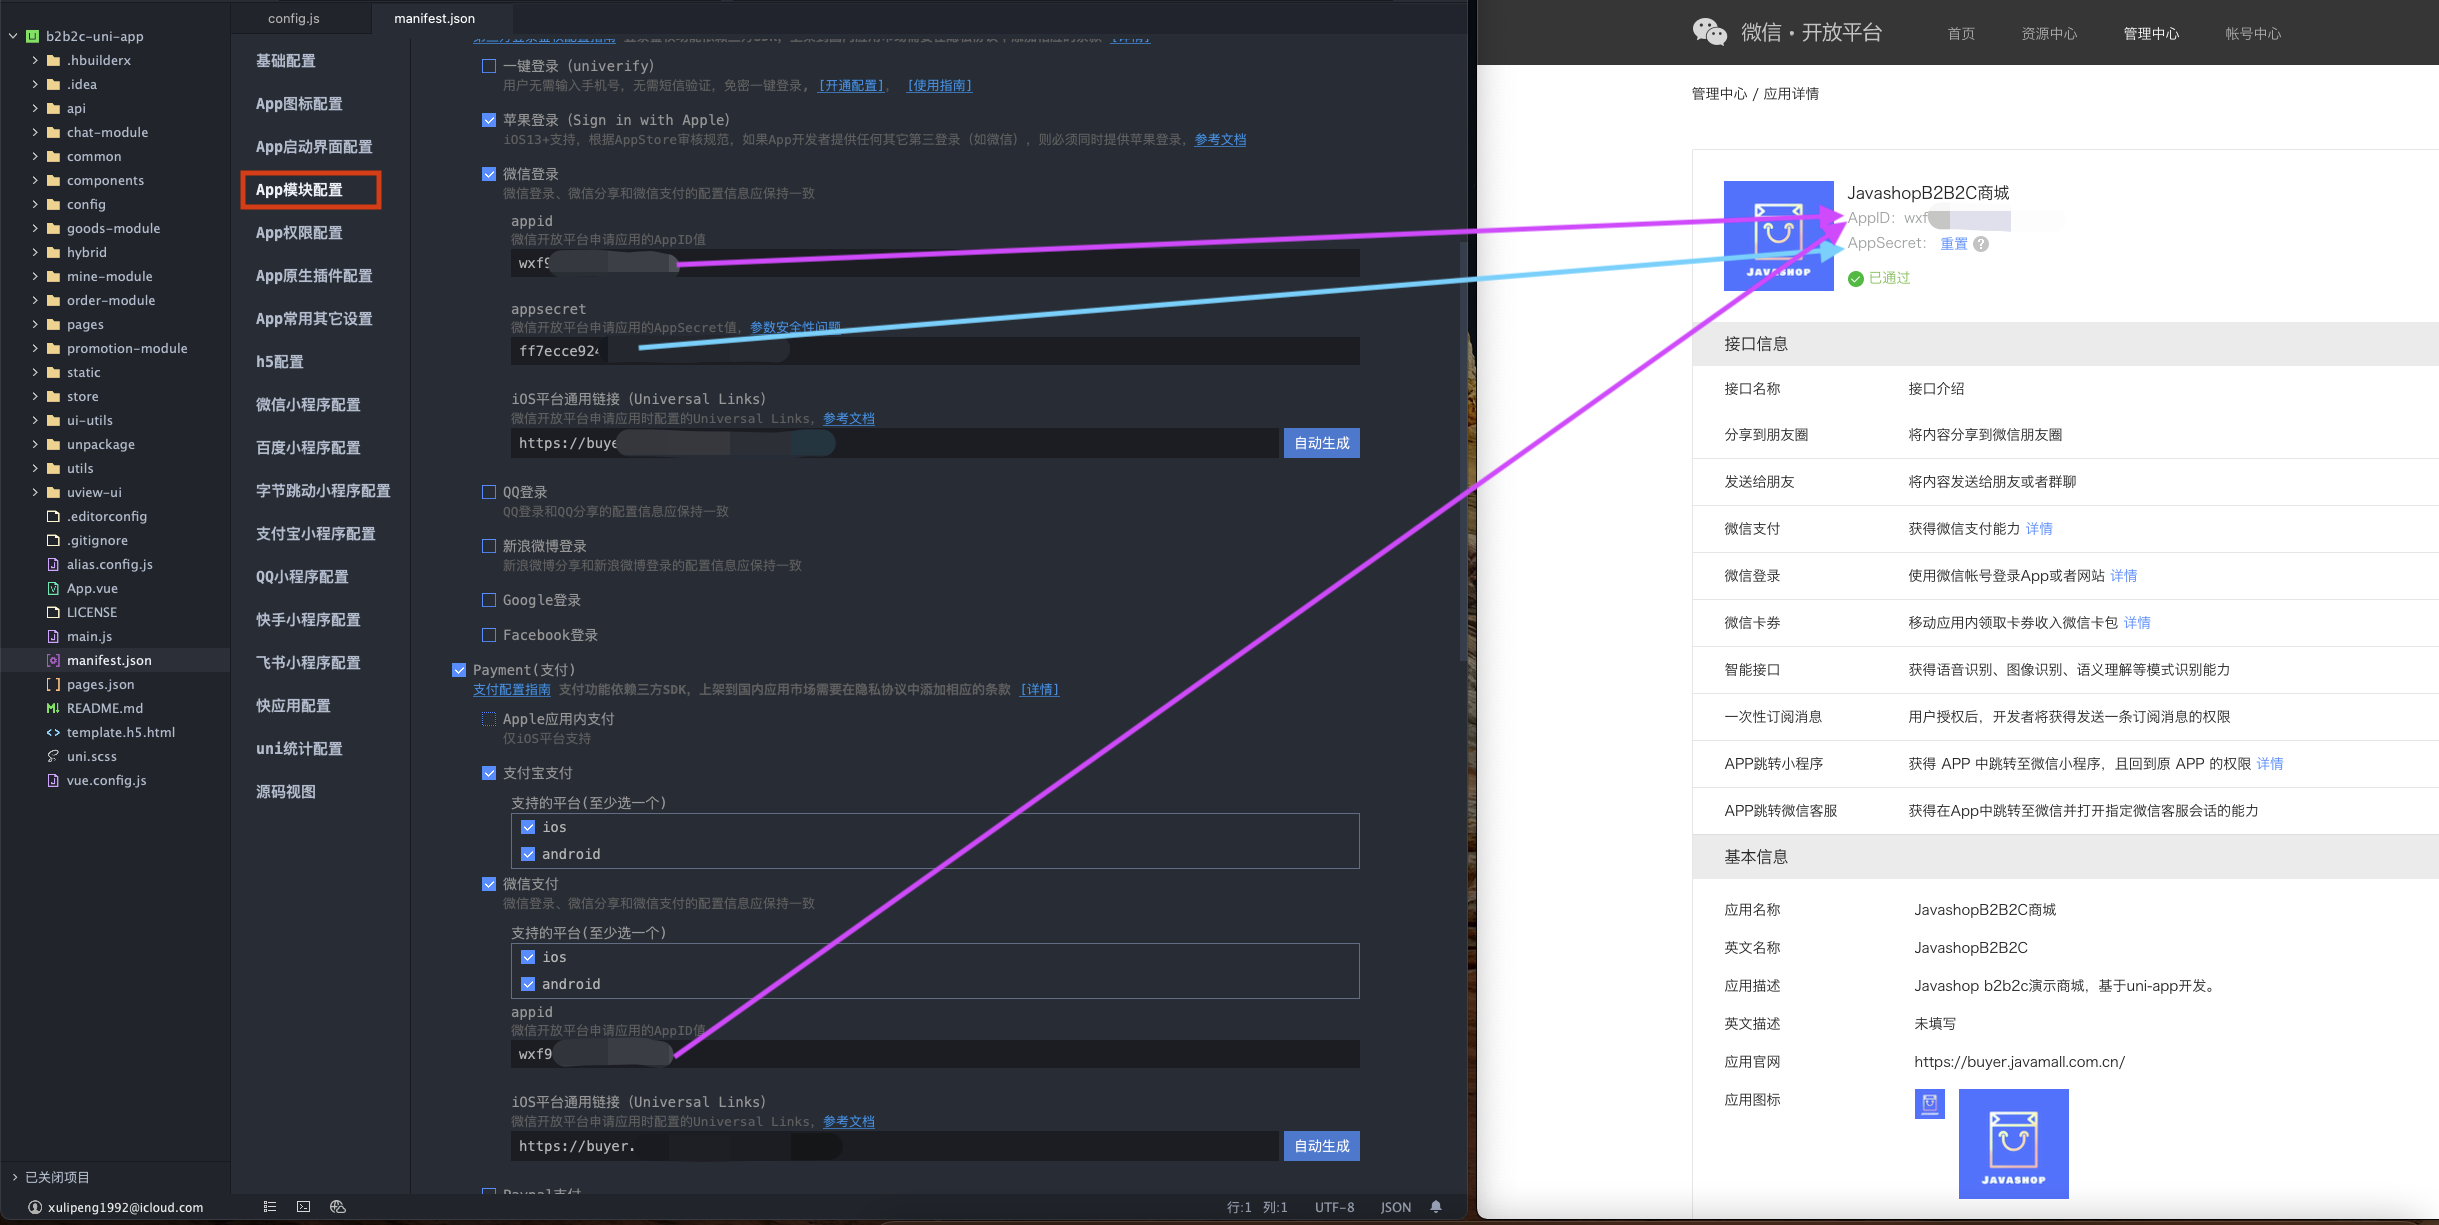2439x1225 pixels.
Task: Expand the .hbuilderx folder
Action: [x=35, y=60]
